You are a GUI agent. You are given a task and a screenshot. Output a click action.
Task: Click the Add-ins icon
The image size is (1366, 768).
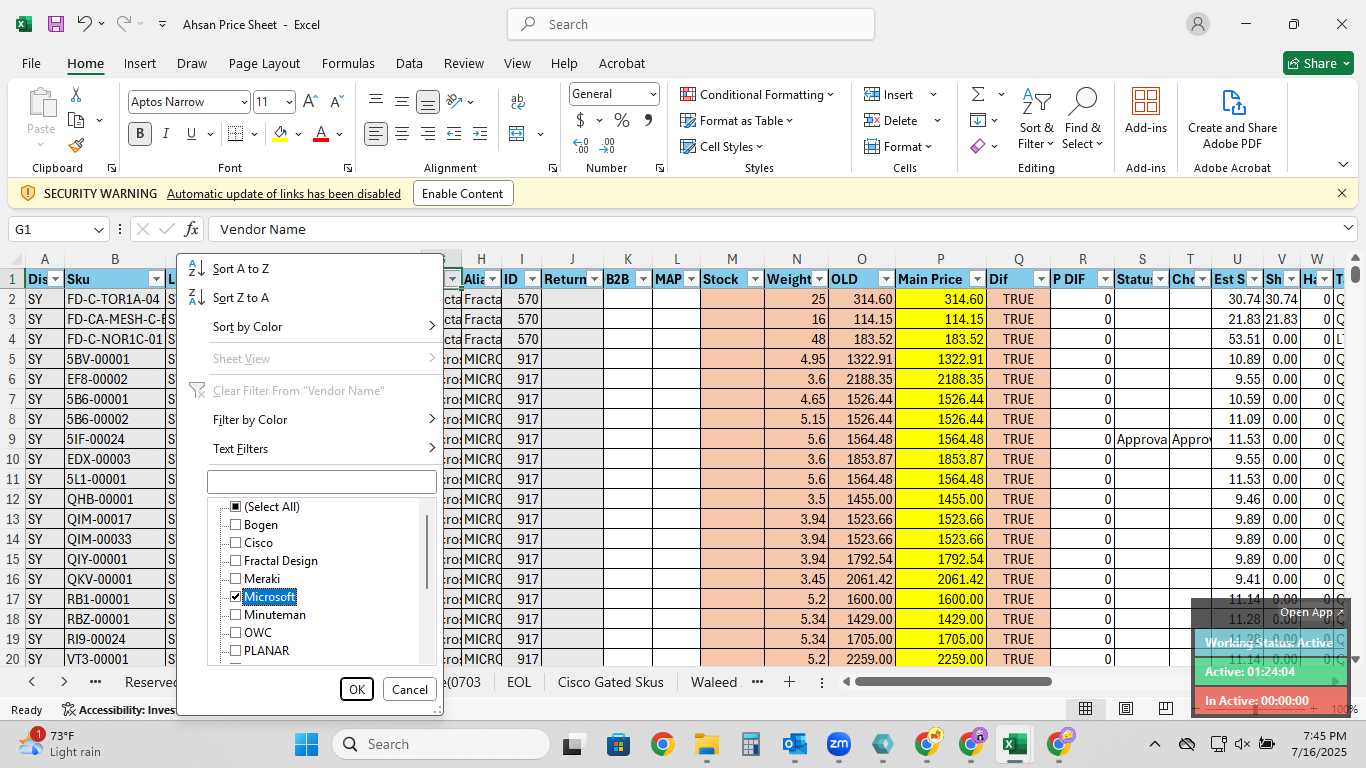(x=1146, y=110)
